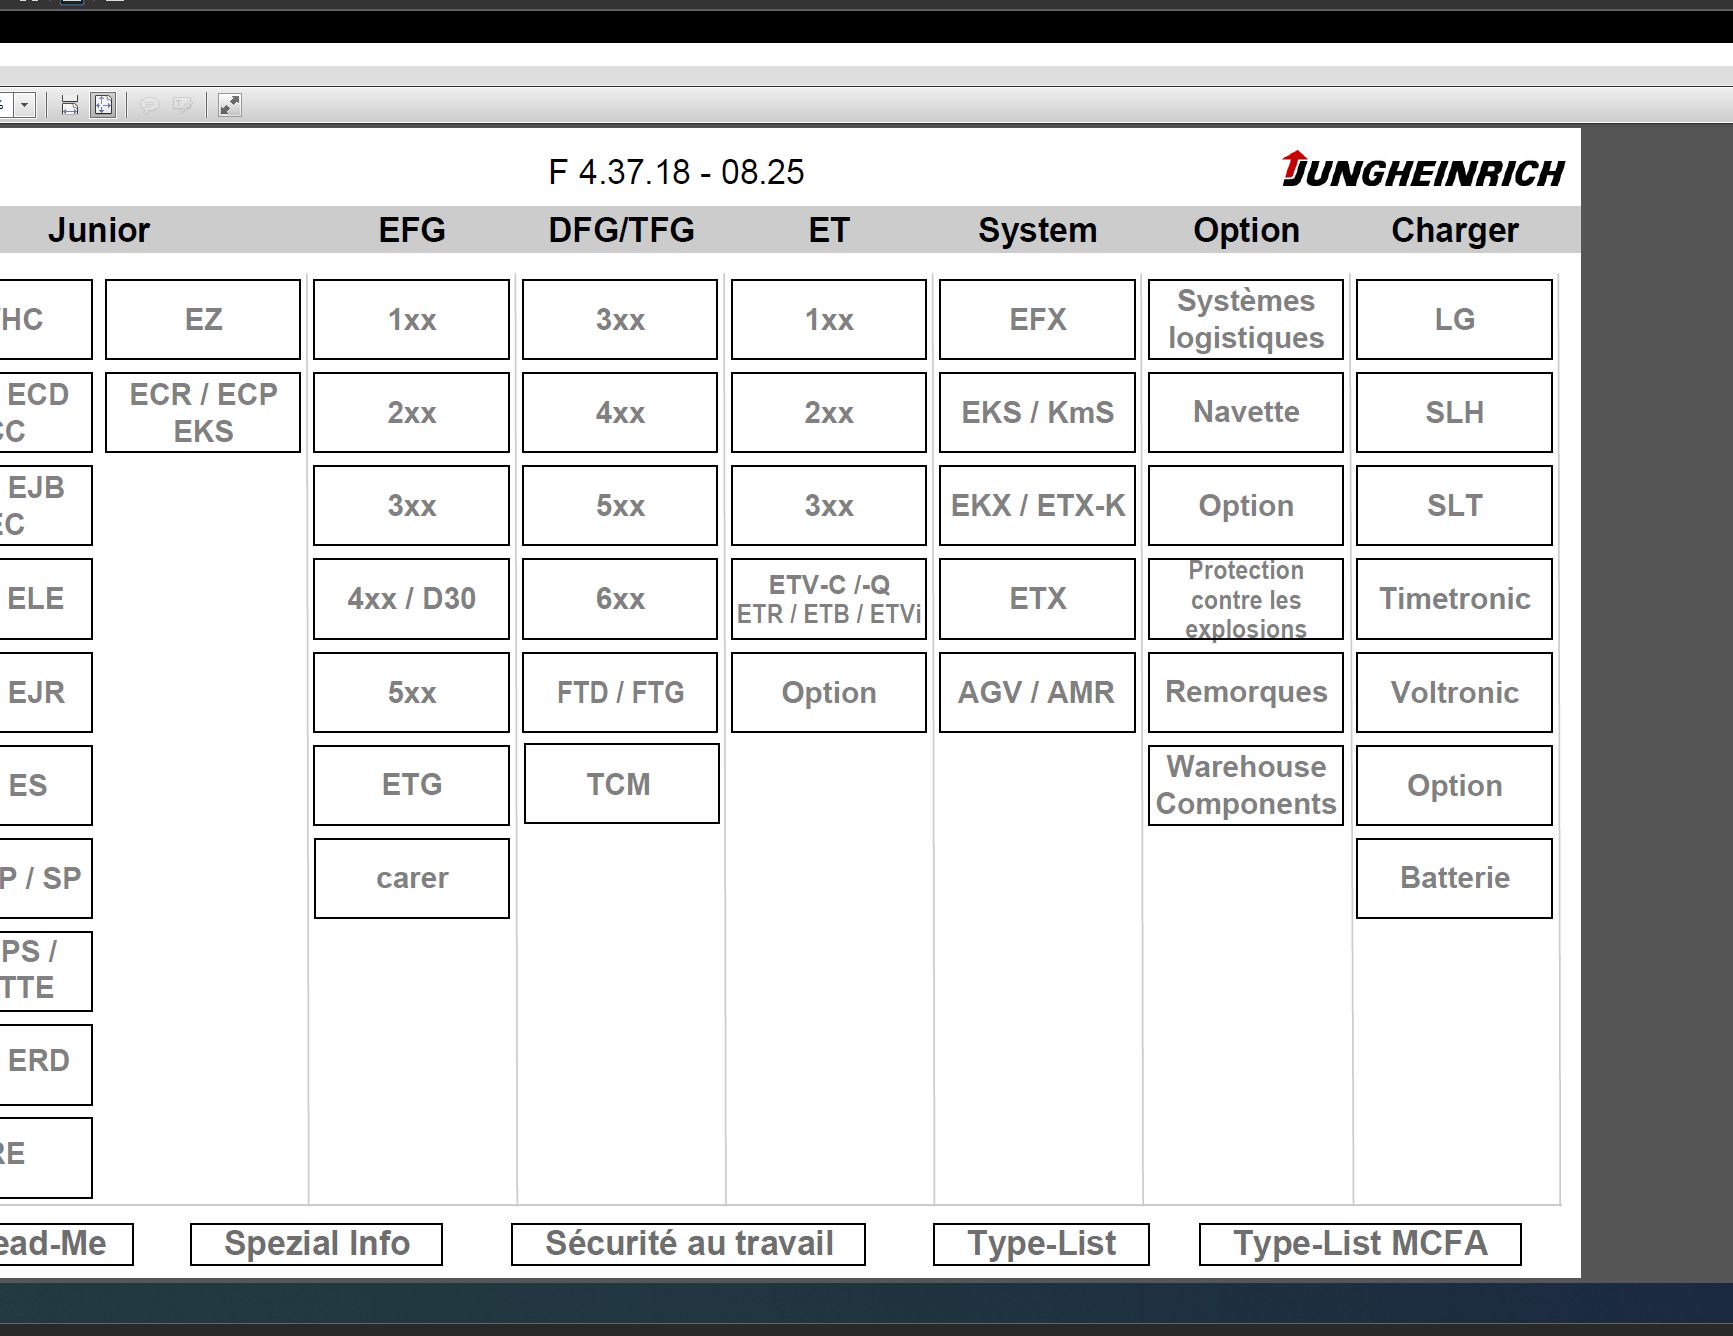
Task: Select Timetronic under Charger
Action: click(x=1453, y=598)
